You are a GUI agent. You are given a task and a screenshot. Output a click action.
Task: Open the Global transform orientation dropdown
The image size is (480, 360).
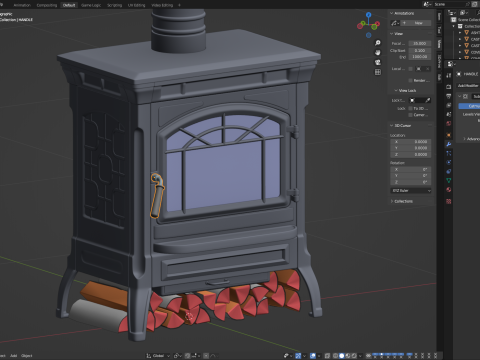pos(158,356)
